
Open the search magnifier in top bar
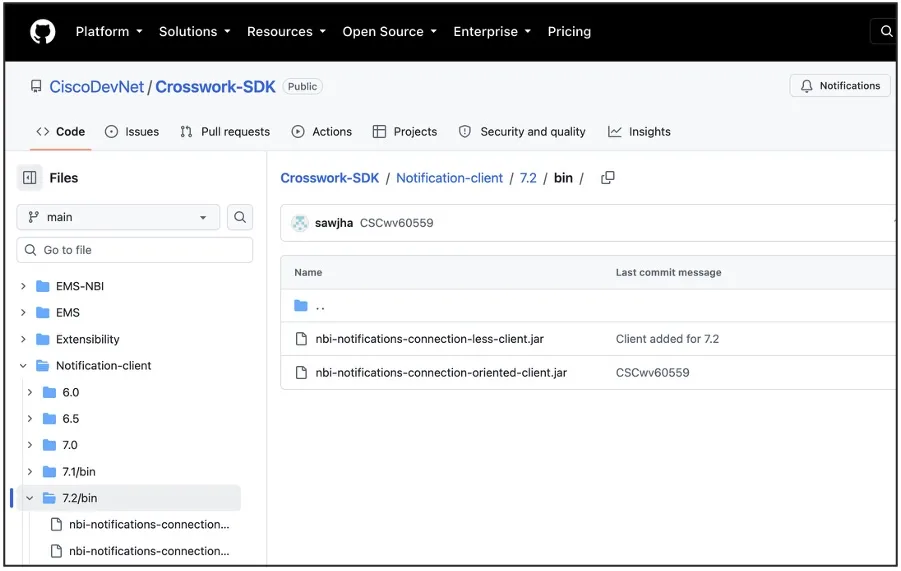[x=885, y=31]
